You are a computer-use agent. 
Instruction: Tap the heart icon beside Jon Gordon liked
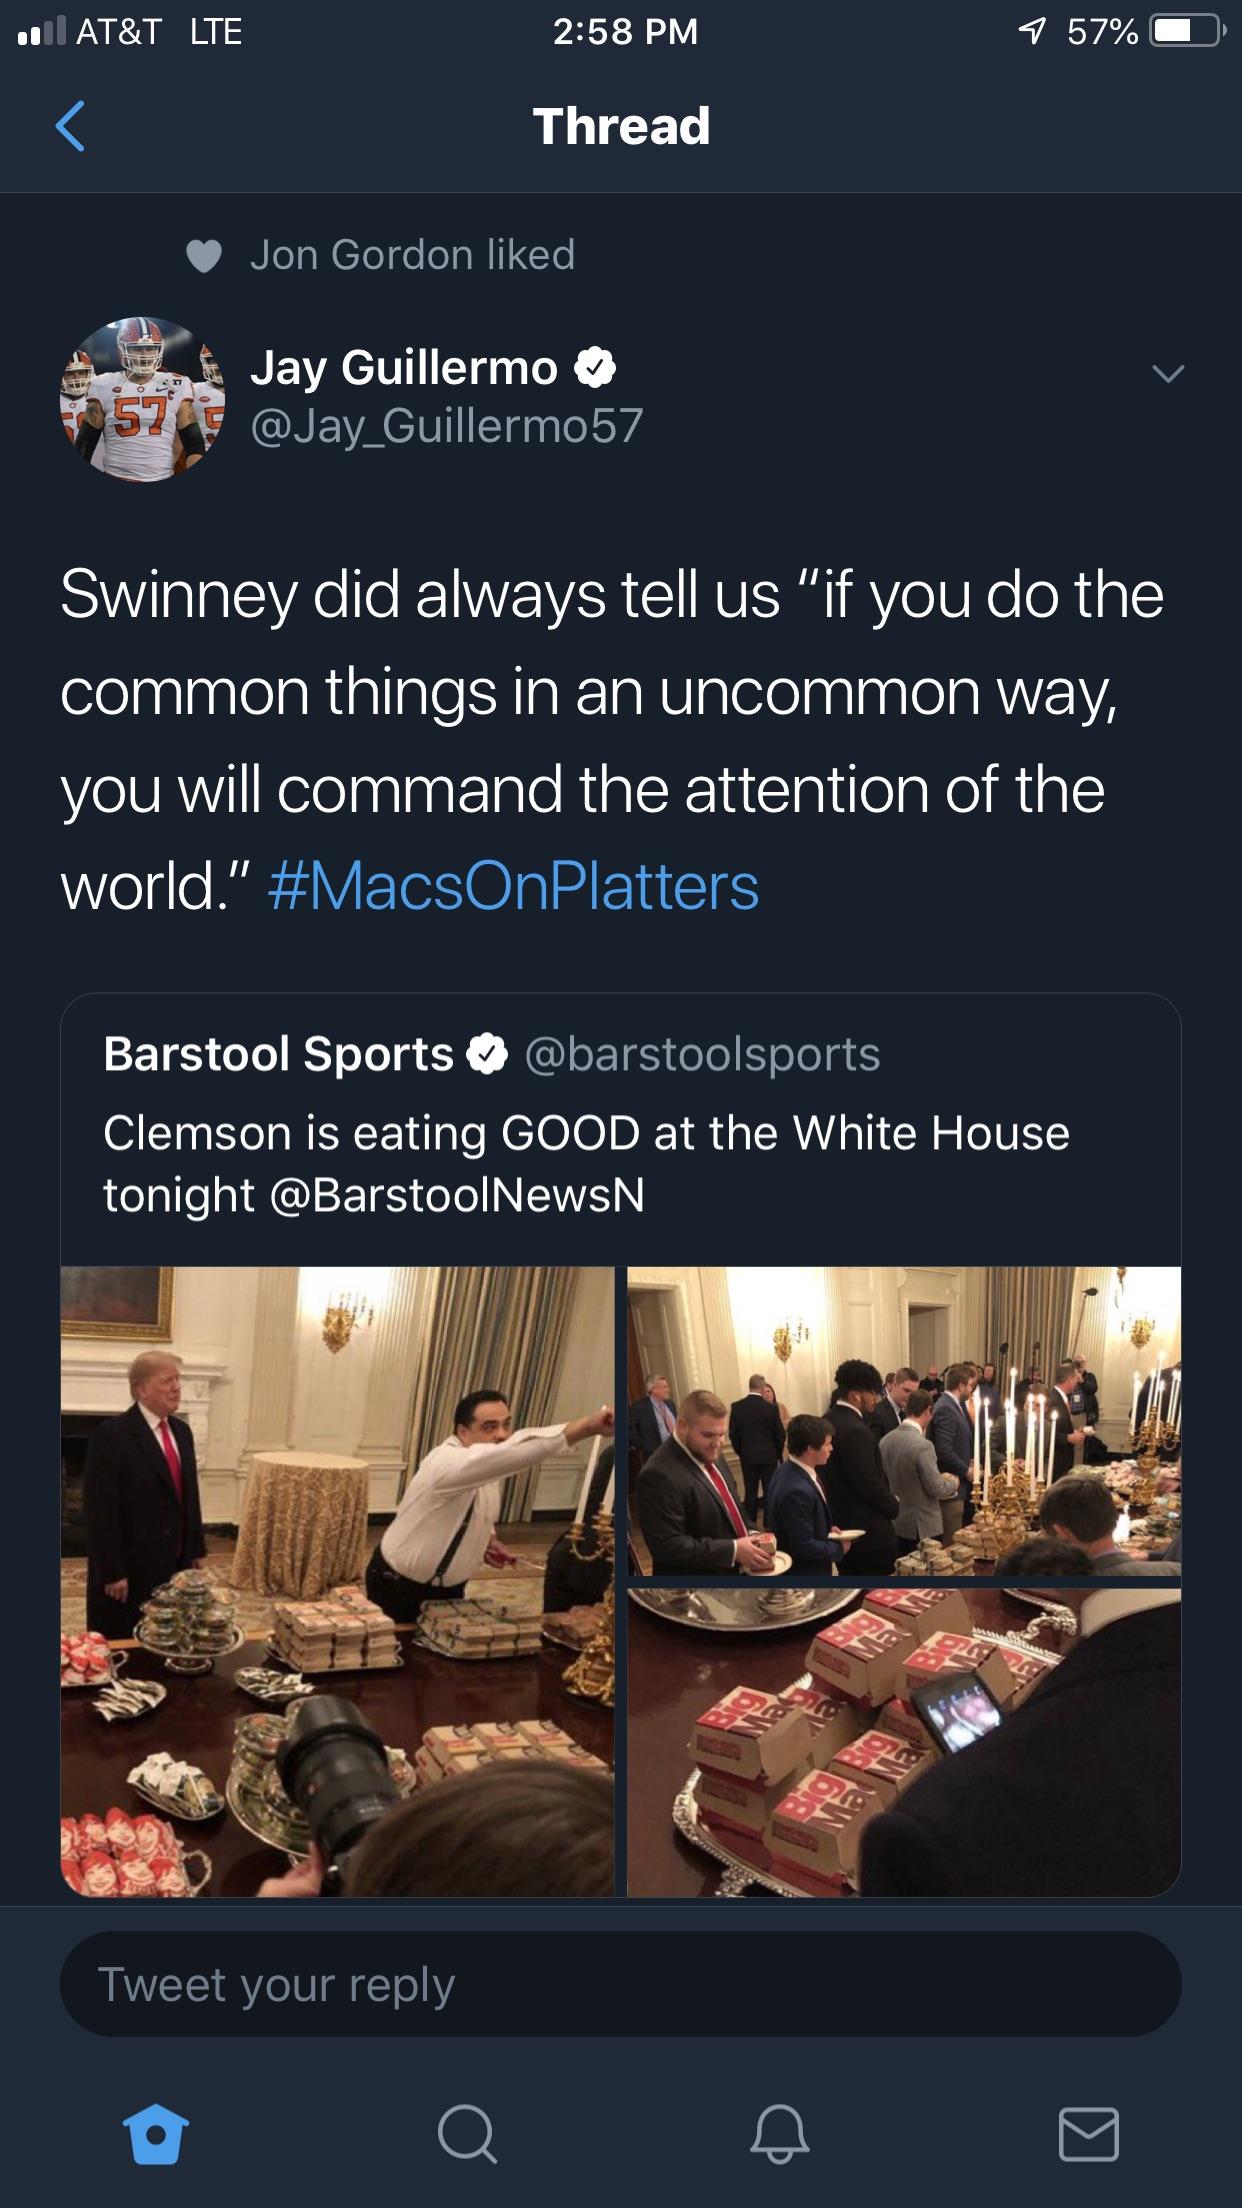coord(204,256)
